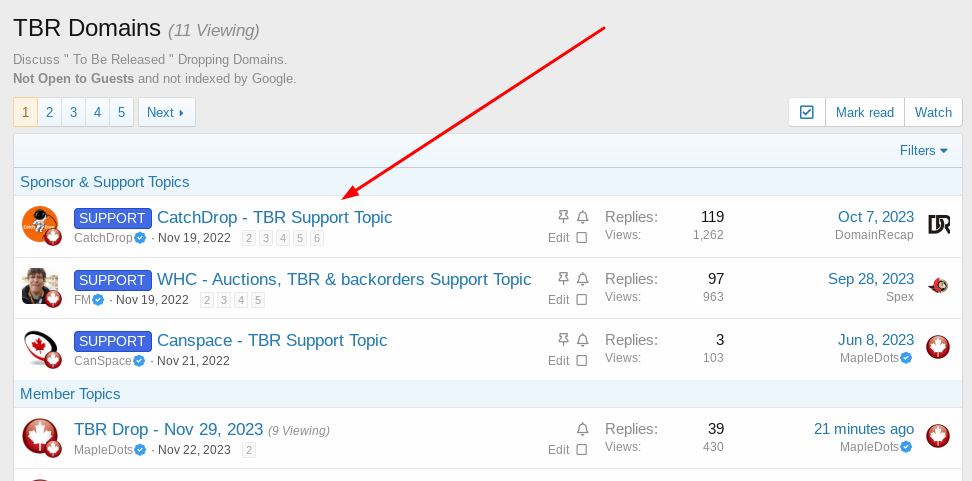This screenshot has height=481, width=972.
Task: Open CatchDrop - TBR Support Topic thread
Action: (275, 218)
